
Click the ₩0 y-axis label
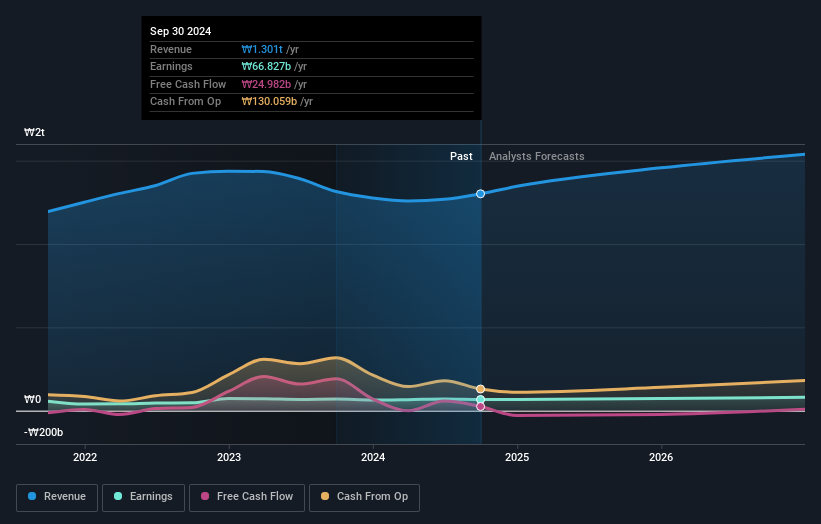coord(32,399)
